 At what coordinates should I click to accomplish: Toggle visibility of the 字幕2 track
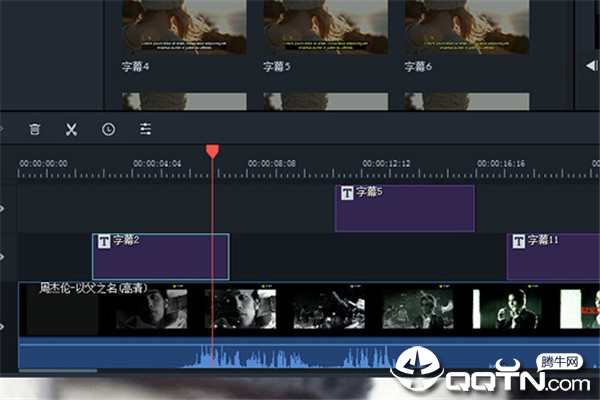click(2, 256)
